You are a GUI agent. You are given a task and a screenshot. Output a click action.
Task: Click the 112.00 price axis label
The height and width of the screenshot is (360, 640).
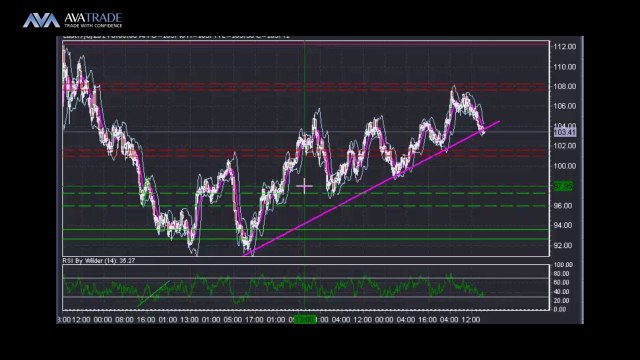[564, 47]
